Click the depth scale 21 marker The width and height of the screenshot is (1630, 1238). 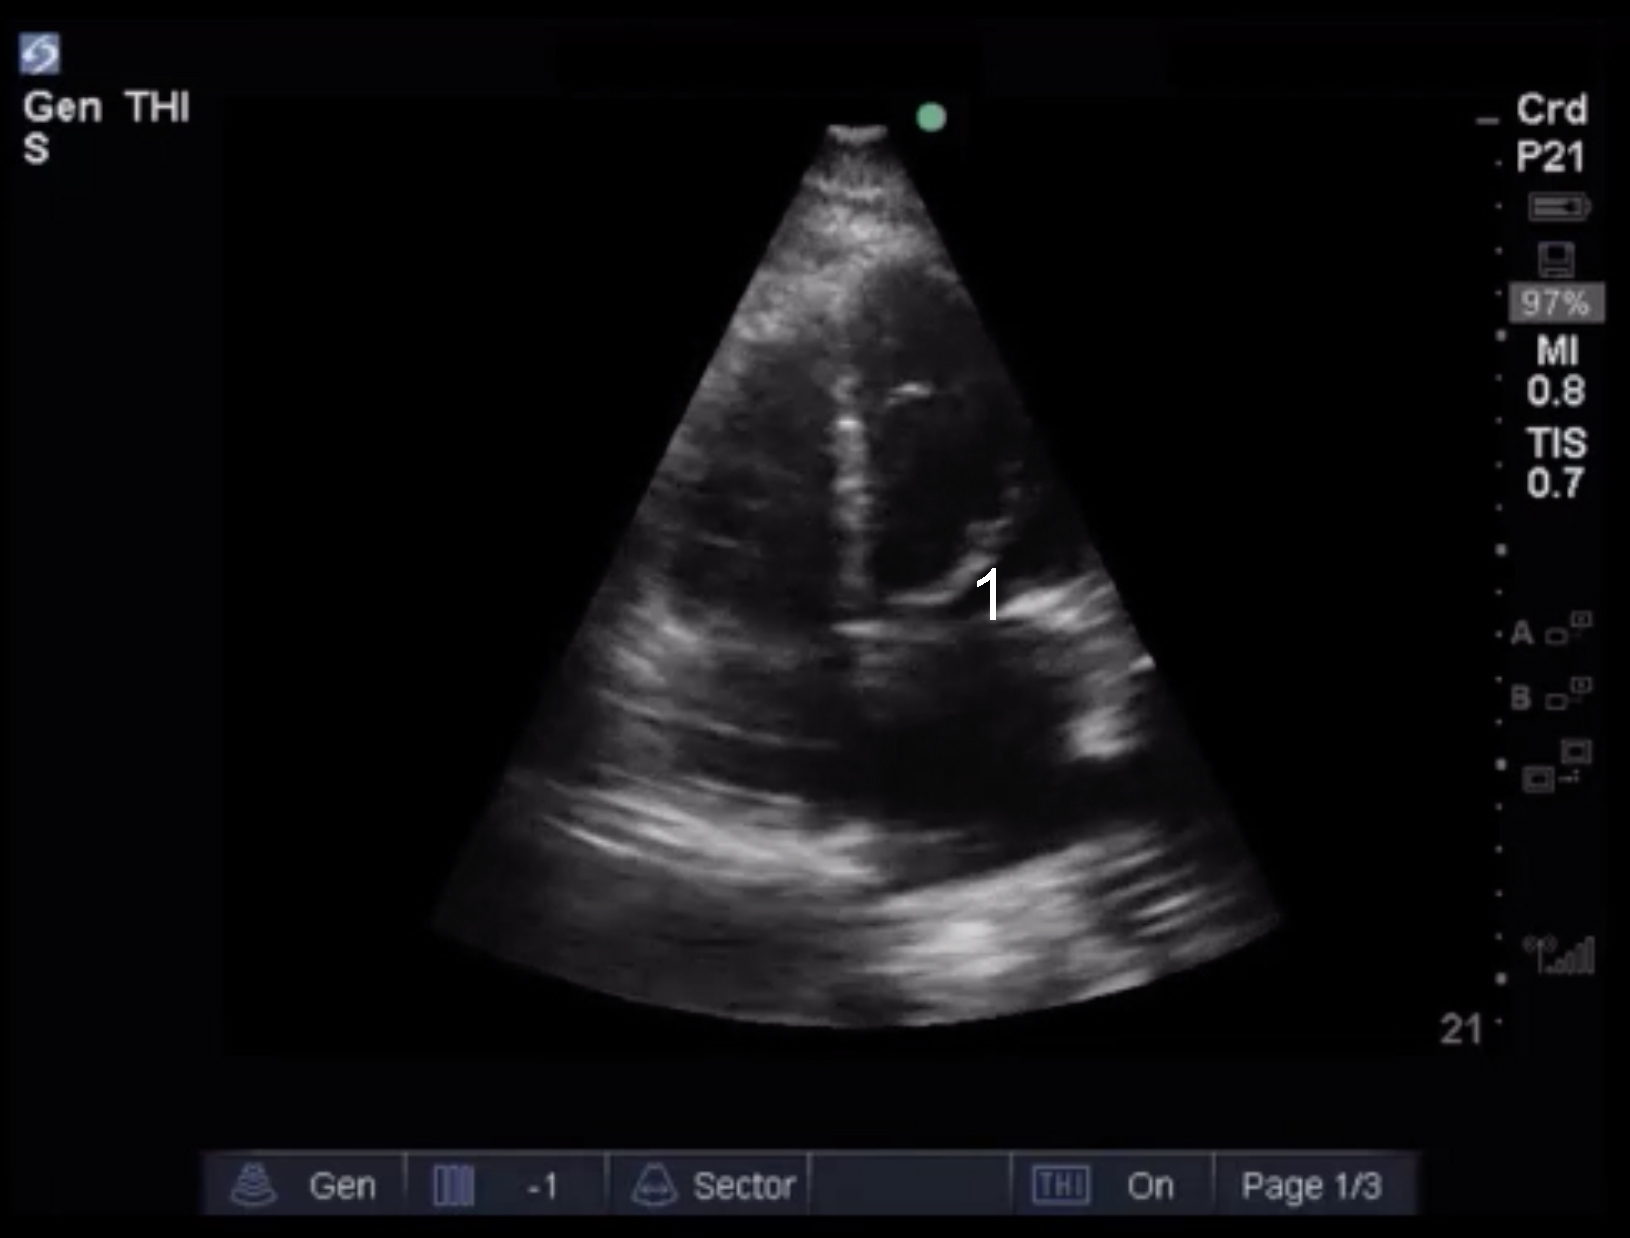1461,1029
